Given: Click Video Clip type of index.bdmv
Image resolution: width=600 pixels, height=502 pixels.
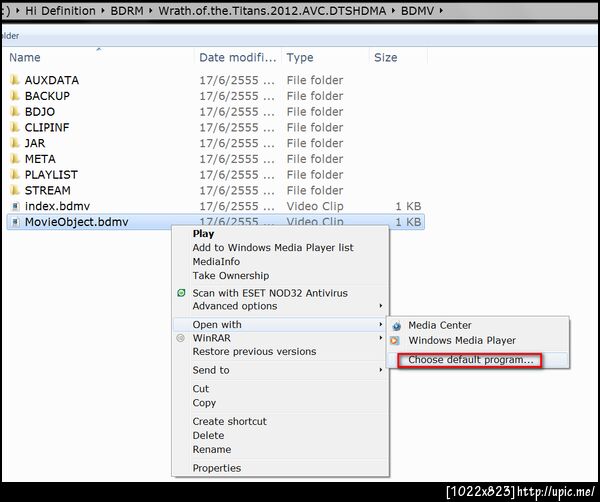Looking at the screenshot, I should pos(315,206).
